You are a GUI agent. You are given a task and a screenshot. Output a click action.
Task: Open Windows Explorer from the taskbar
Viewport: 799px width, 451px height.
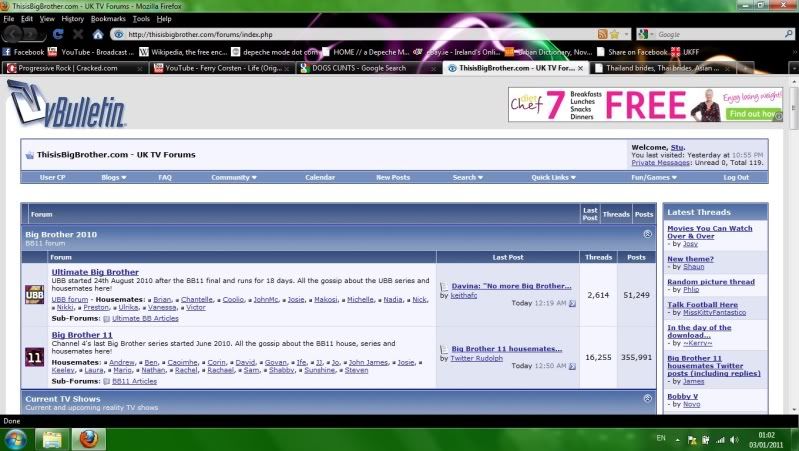51,439
